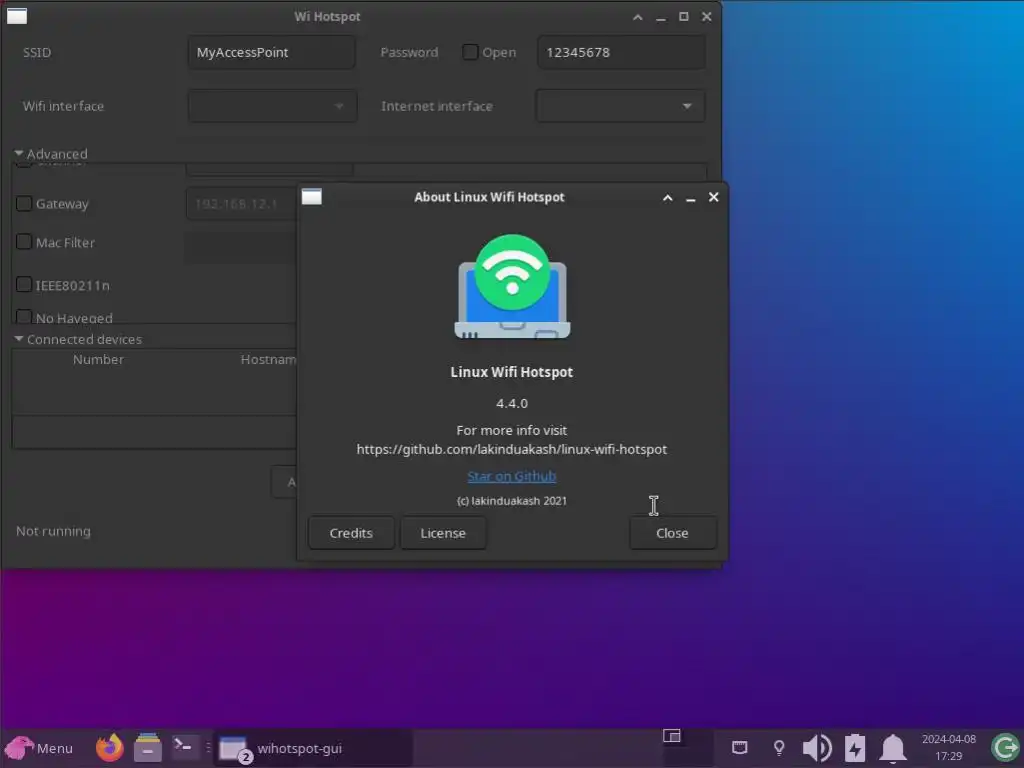
Task: Click the password field showing 12345678
Action: tap(621, 52)
